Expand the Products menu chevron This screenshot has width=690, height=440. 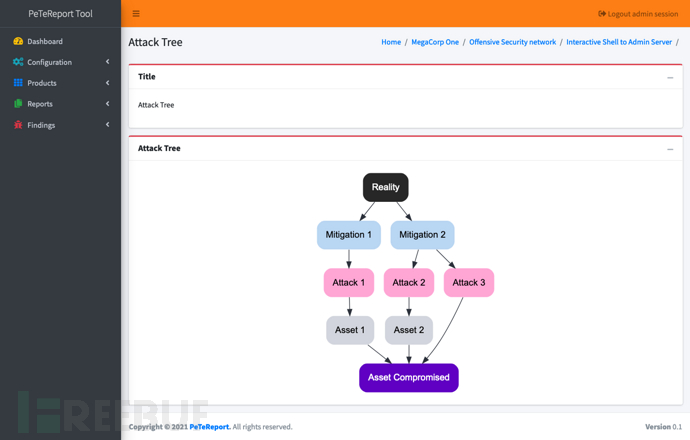point(108,83)
